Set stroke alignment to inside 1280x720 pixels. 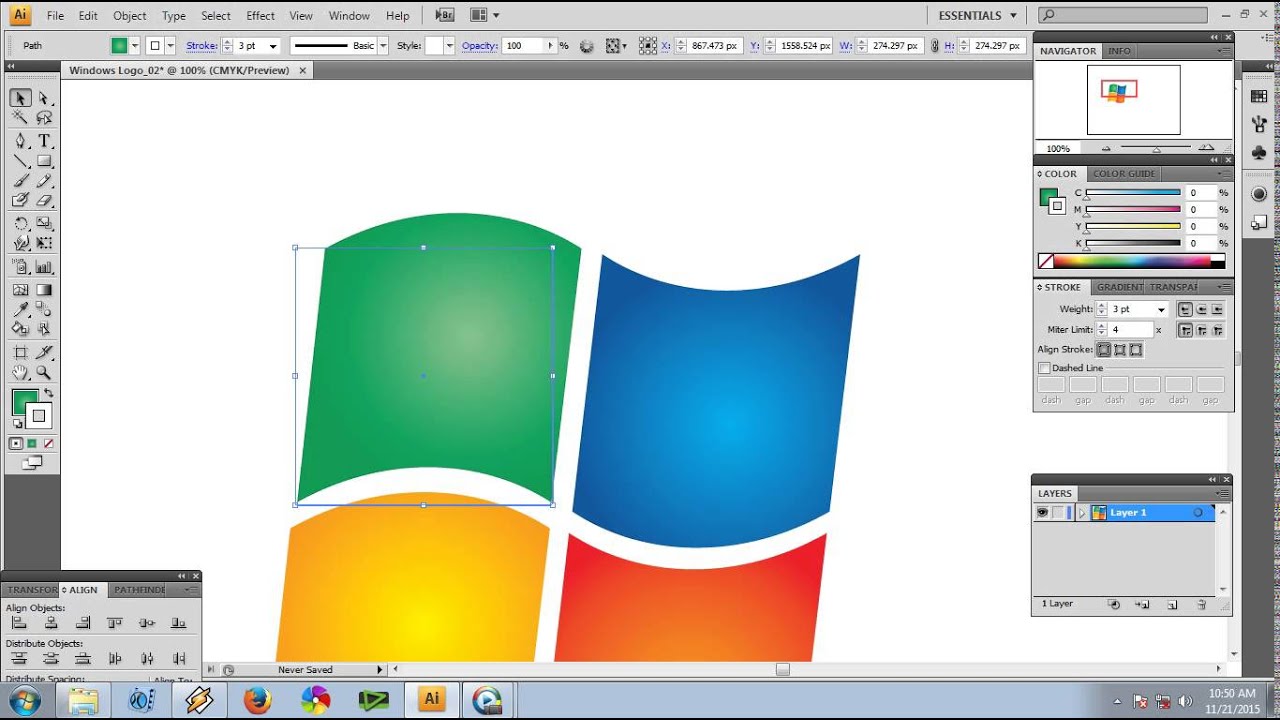pyautogui.click(x=1120, y=350)
